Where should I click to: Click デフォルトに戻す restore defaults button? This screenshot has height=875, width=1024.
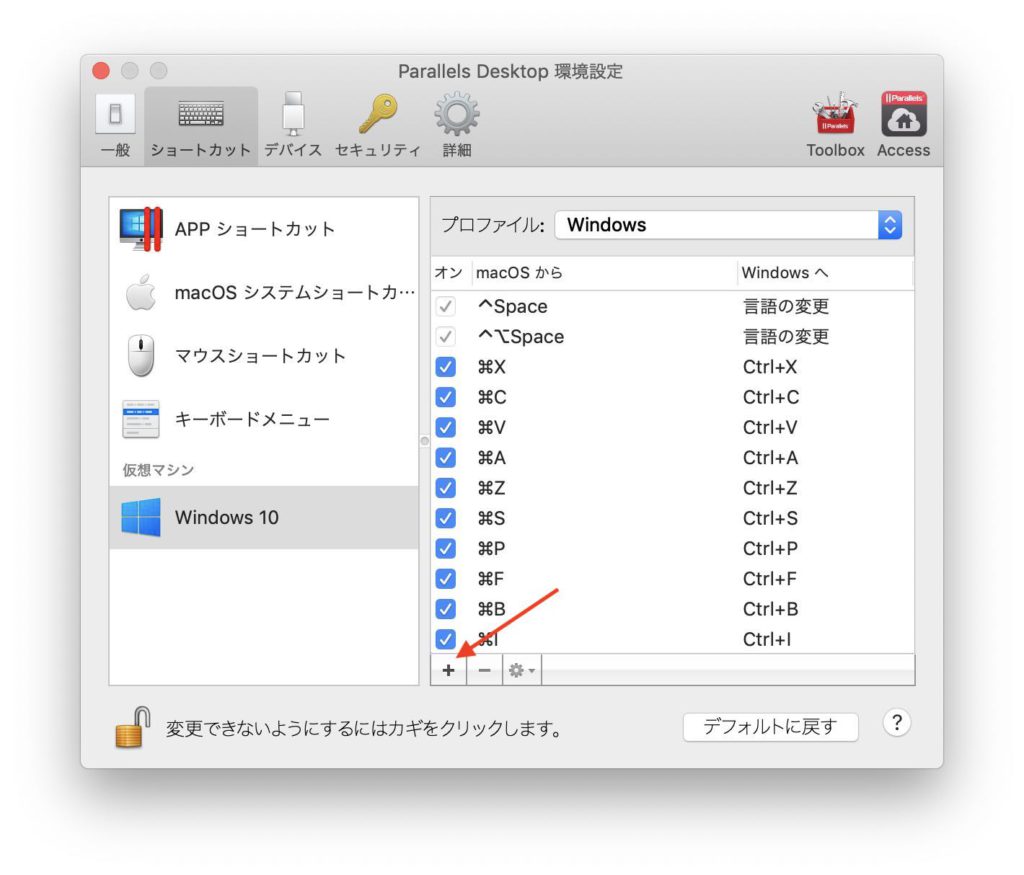771,727
